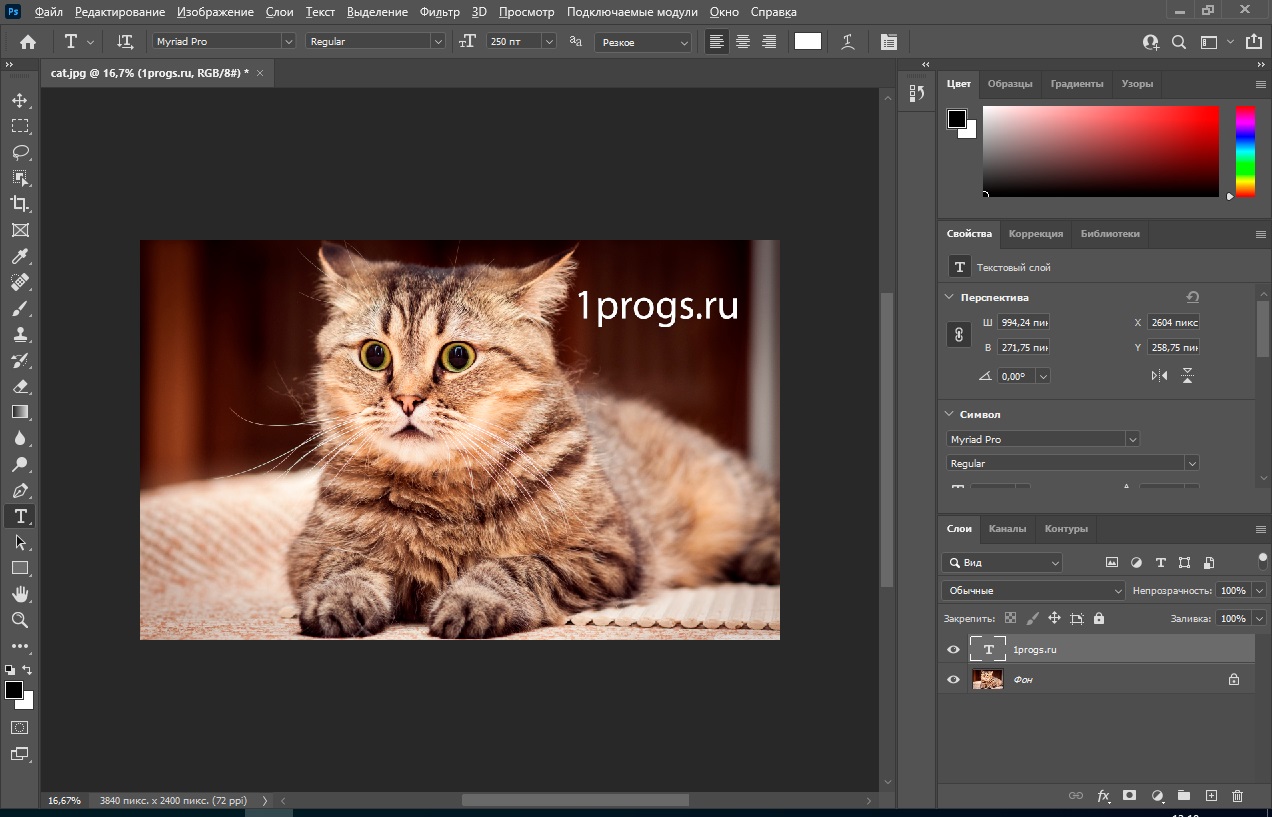Hide the 1progs.ru text layer
The width and height of the screenshot is (1272, 817).
(x=953, y=649)
